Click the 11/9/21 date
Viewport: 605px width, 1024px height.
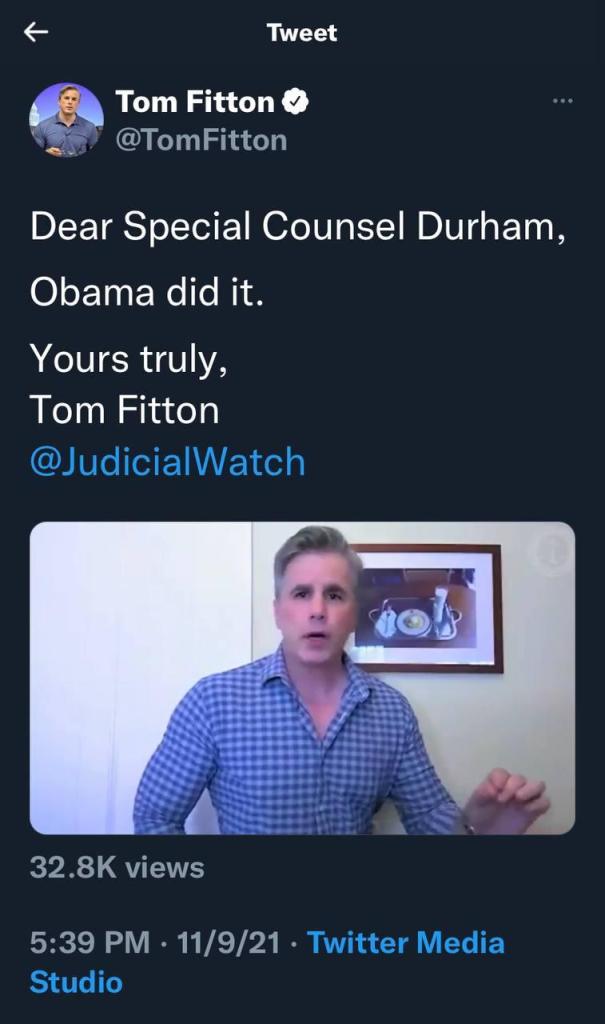coord(228,942)
